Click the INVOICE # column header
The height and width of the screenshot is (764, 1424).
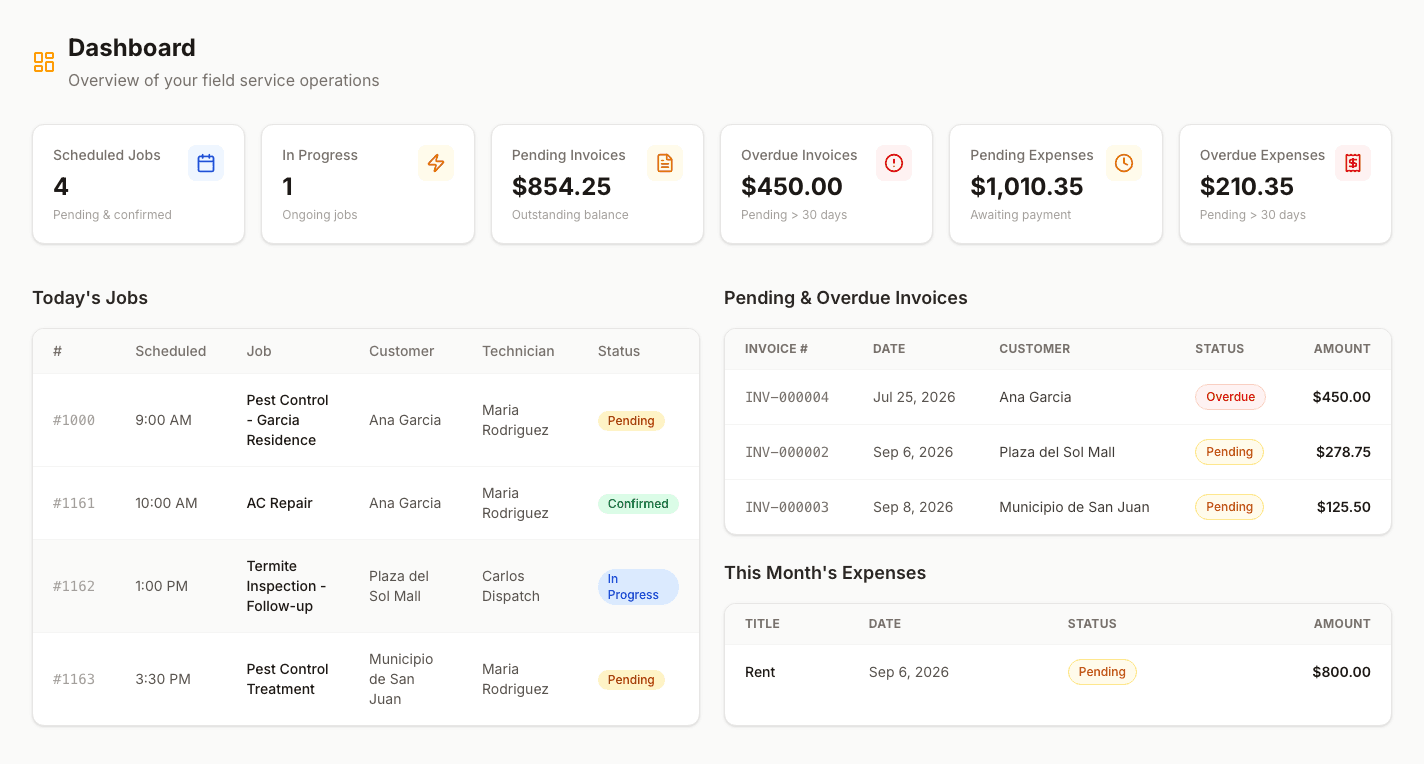point(777,349)
